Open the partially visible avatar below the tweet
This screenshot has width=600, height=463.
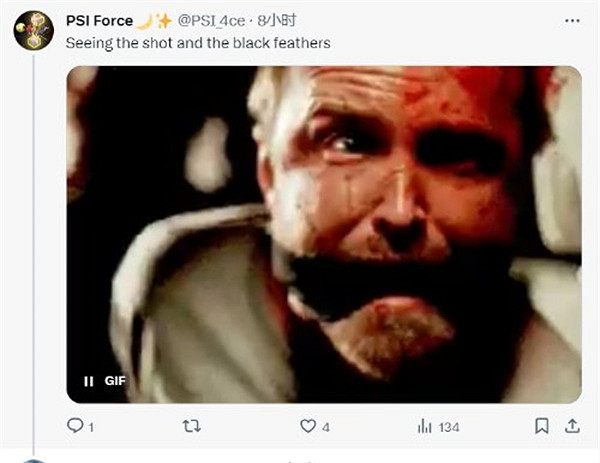point(33,460)
